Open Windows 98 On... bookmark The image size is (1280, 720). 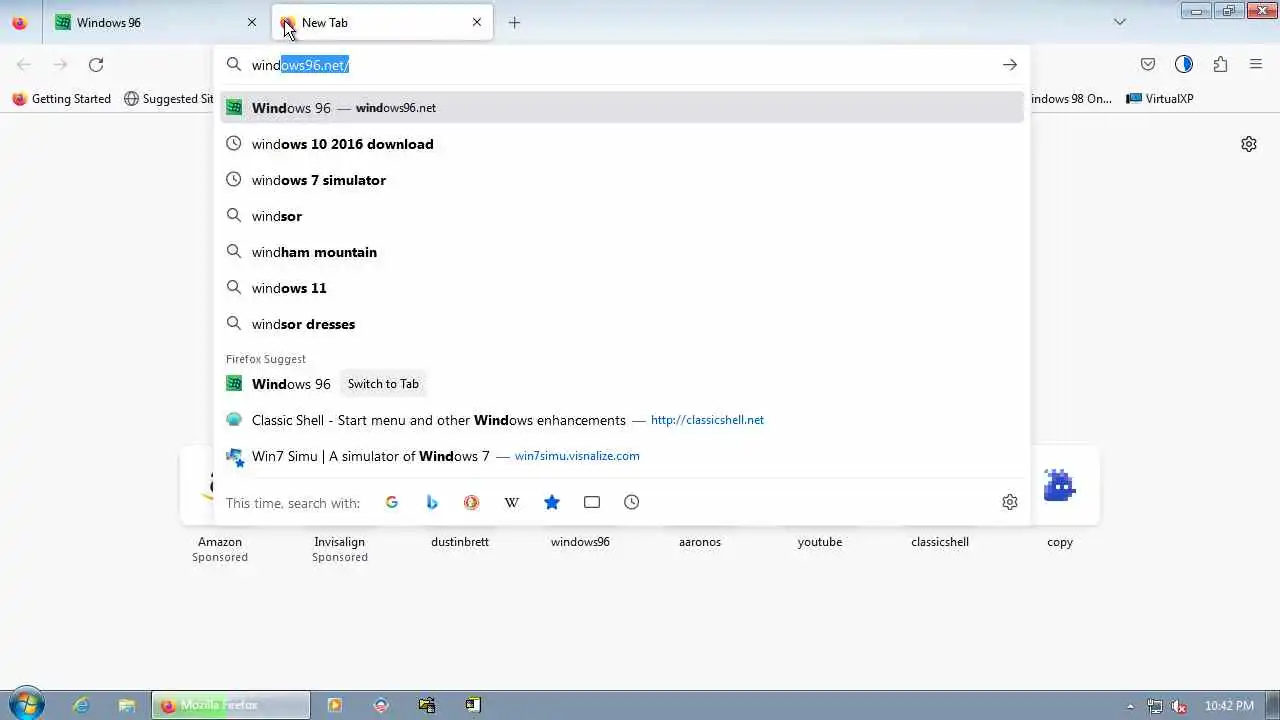click(x=1071, y=99)
